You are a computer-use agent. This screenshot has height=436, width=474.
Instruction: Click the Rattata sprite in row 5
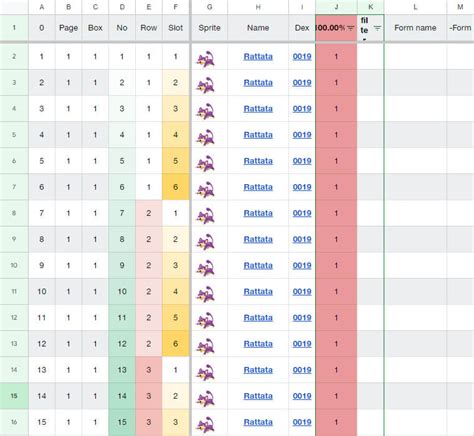[206, 137]
